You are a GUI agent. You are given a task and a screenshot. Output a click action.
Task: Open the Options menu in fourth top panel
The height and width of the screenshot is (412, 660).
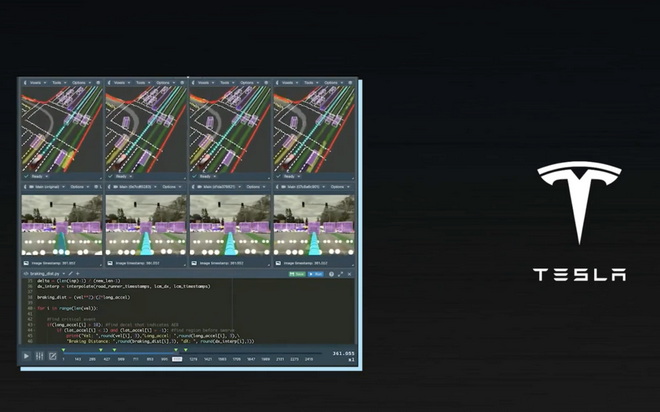(x=334, y=83)
